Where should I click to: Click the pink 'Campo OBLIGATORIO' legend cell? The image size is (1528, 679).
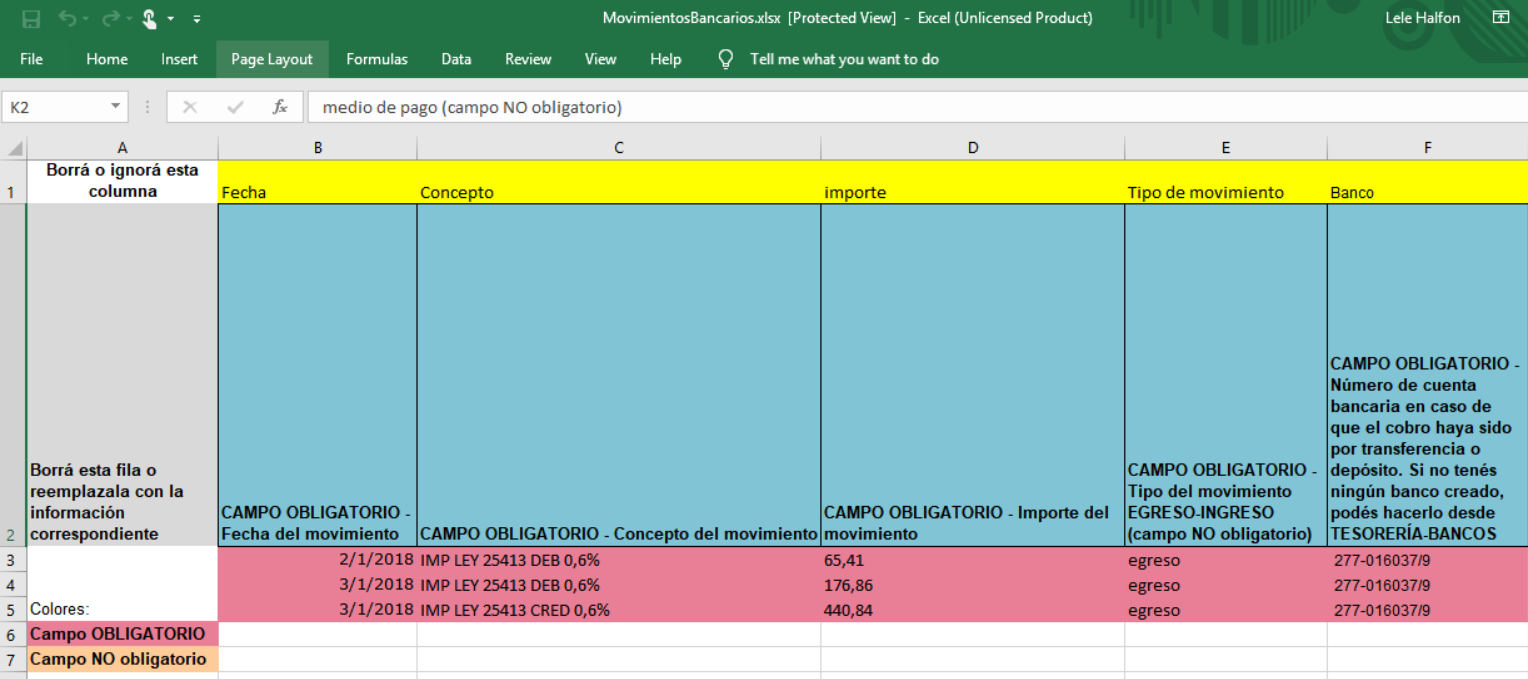pos(122,634)
